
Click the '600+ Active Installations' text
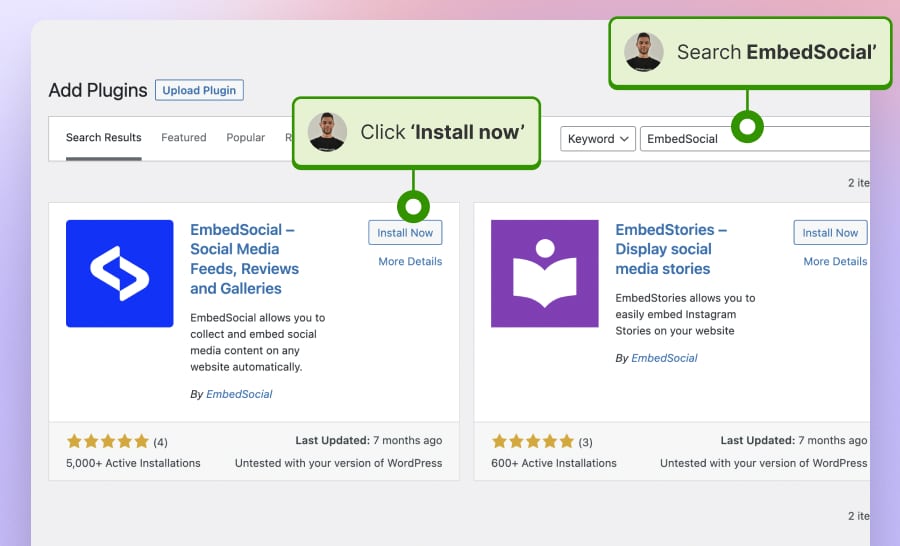tap(554, 463)
